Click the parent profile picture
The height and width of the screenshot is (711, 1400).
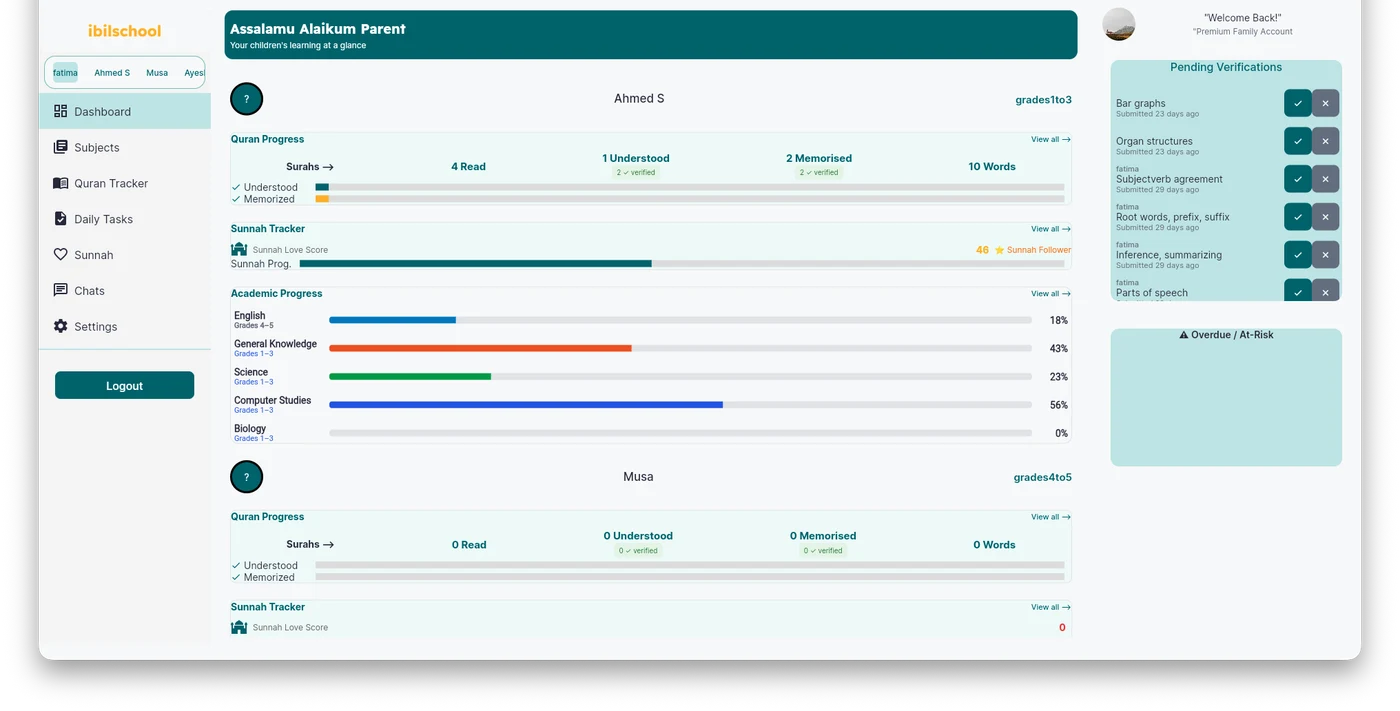[x=1119, y=24]
